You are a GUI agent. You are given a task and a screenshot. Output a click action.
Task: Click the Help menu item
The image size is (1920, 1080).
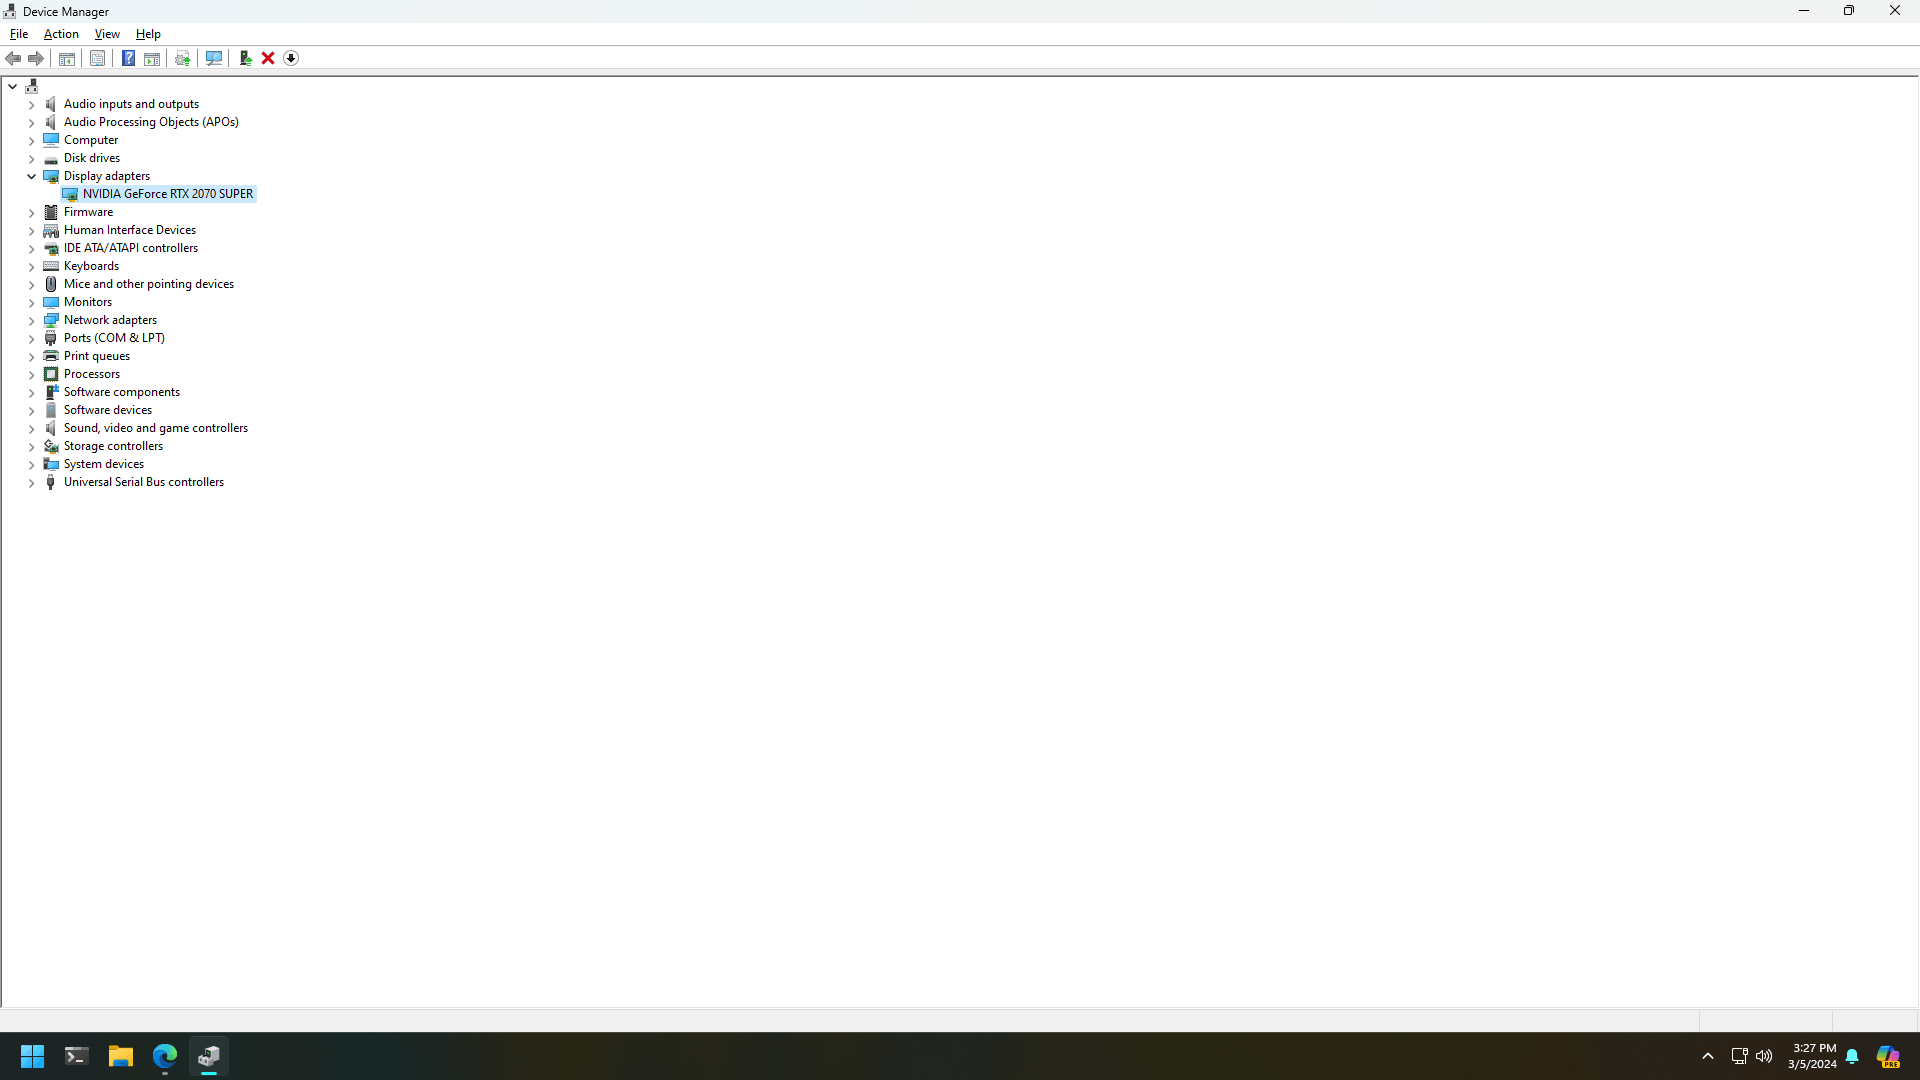[x=146, y=33]
